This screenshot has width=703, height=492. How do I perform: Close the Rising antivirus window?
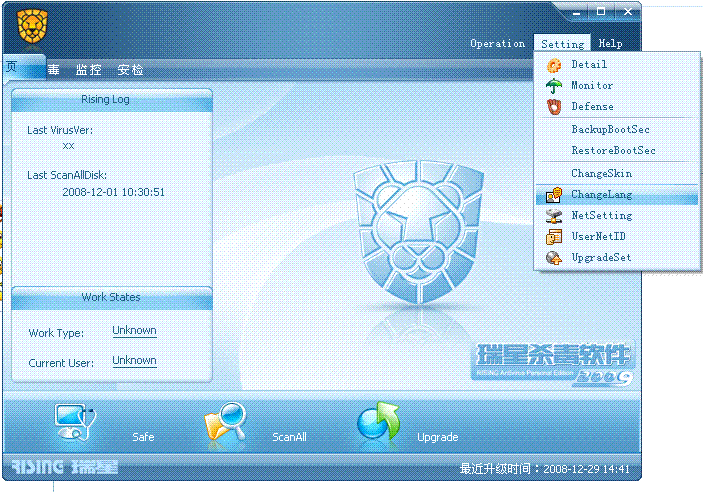click(x=628, y=12)
